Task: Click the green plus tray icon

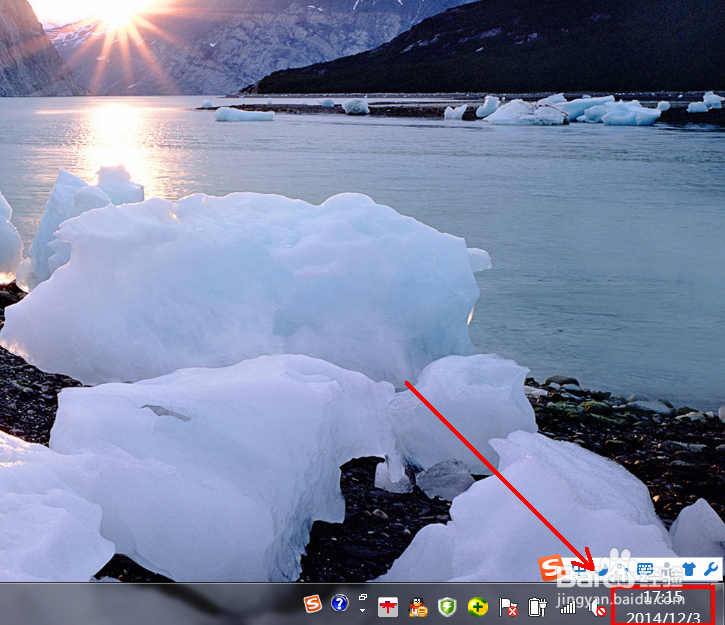Action: pos(478,607)
